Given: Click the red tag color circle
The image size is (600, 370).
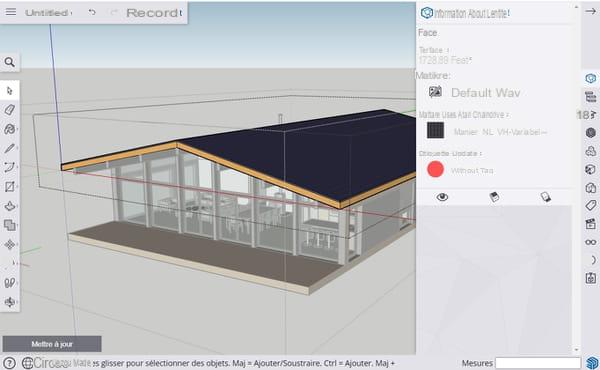Looking at the screenshot, I should pyautogui.click(x=435, y=169).
